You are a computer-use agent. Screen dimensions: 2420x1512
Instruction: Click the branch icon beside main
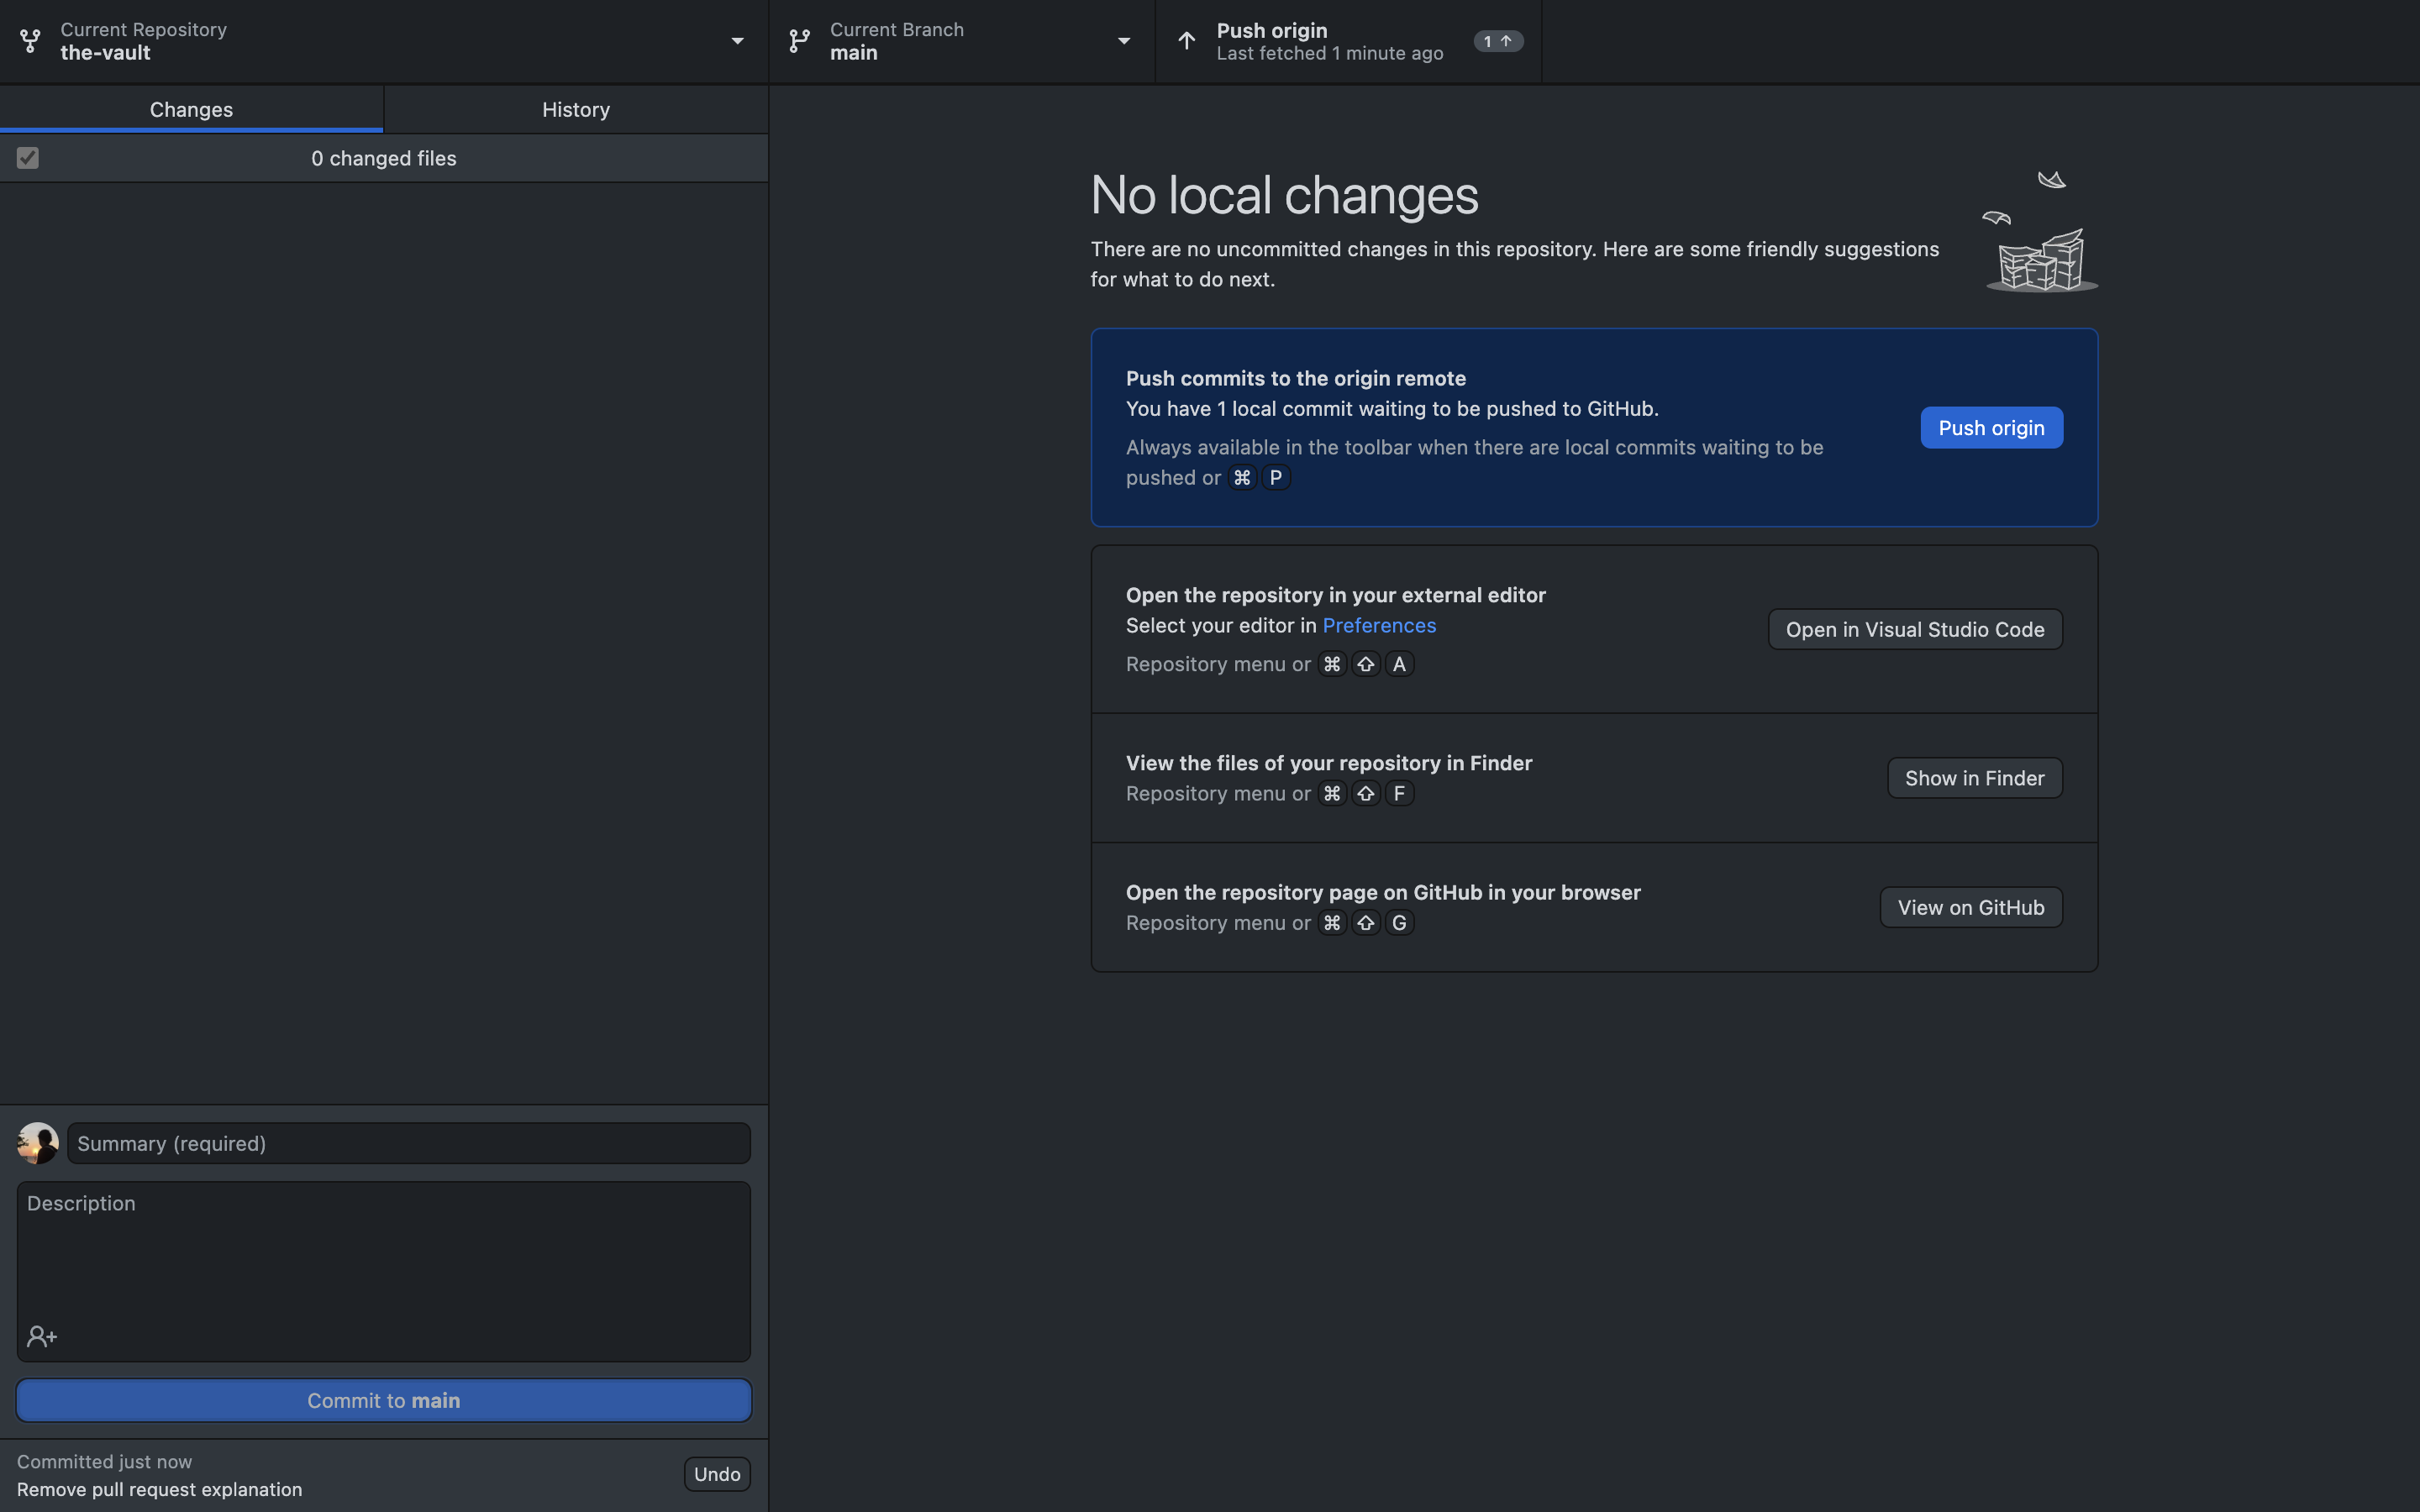799,41
